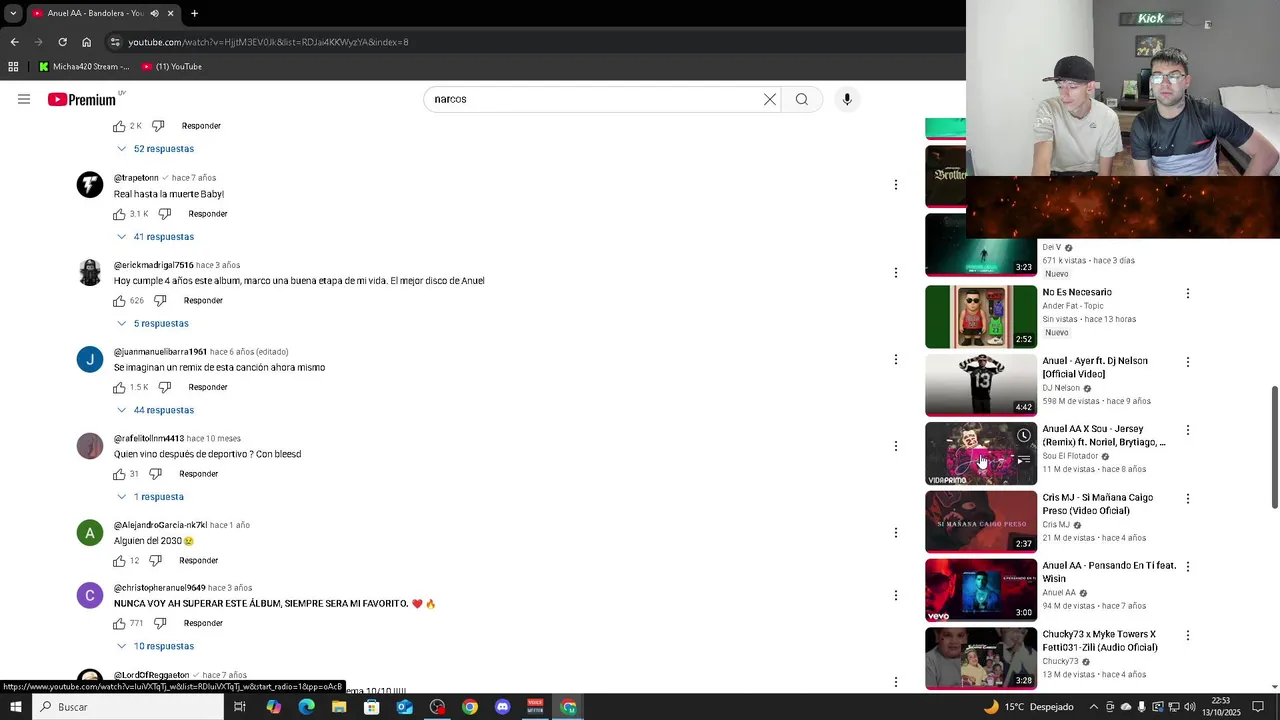Screen dimensions: 1280x720
Task: Open a new browser tab
Action: pos(194,13)
